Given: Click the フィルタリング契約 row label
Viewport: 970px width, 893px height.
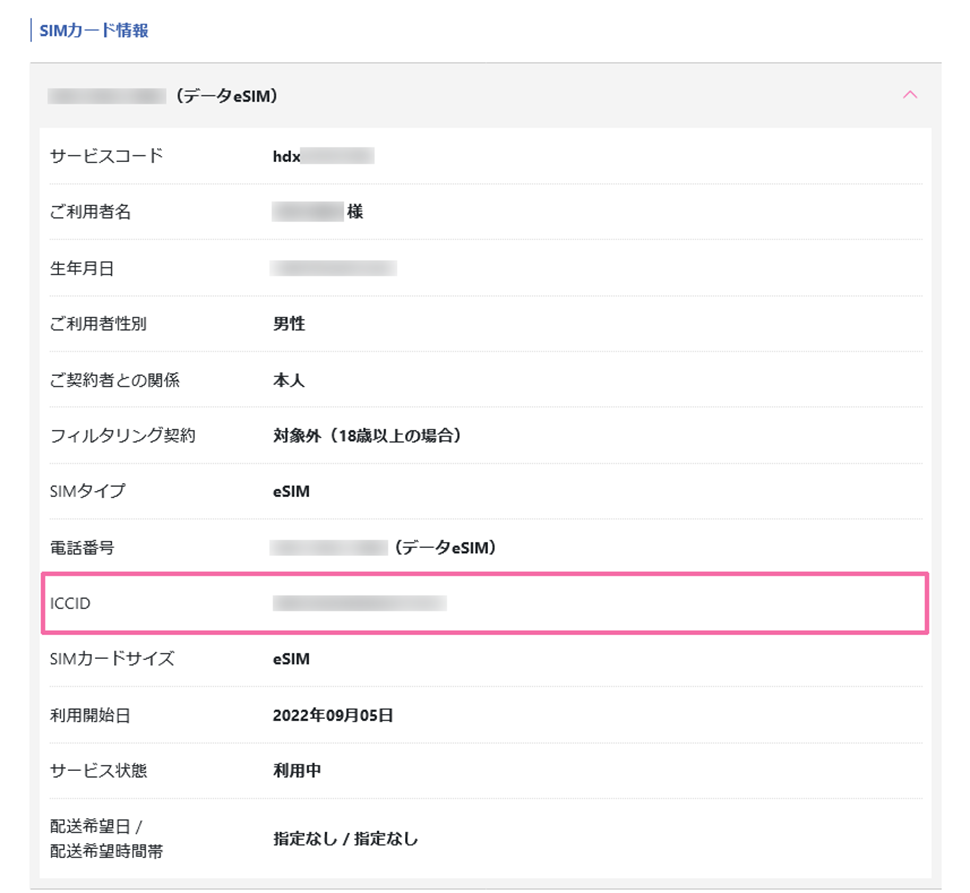Looking at the screenshot, I should point(122,436).
